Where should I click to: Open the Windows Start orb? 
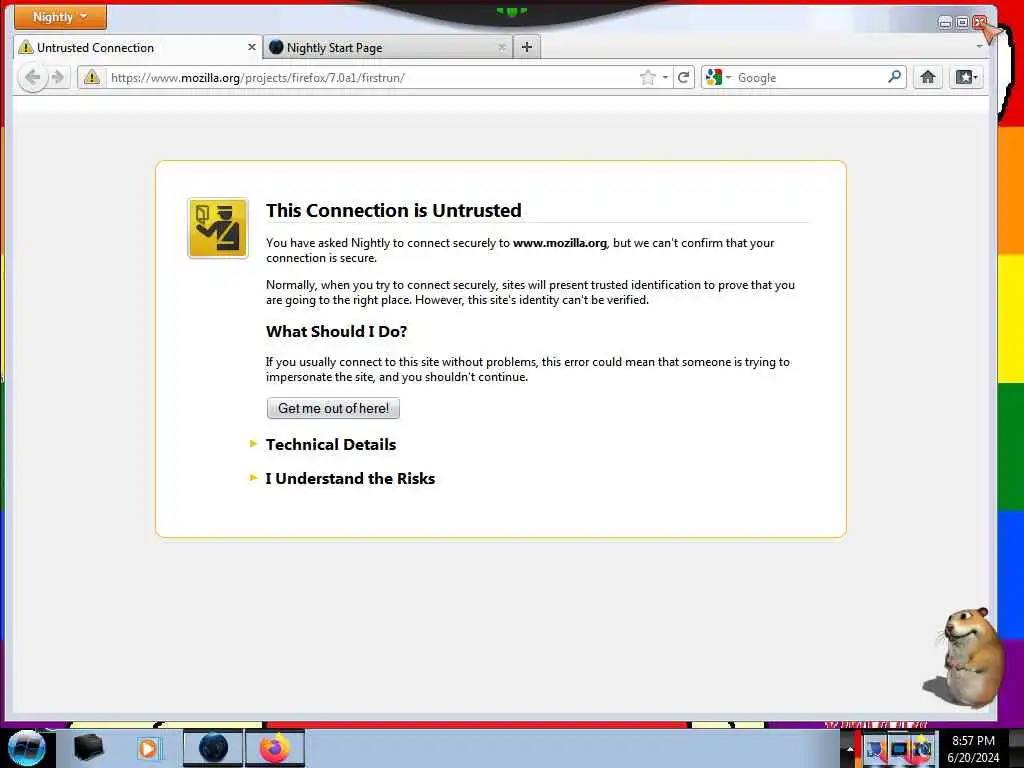(26, 748)
